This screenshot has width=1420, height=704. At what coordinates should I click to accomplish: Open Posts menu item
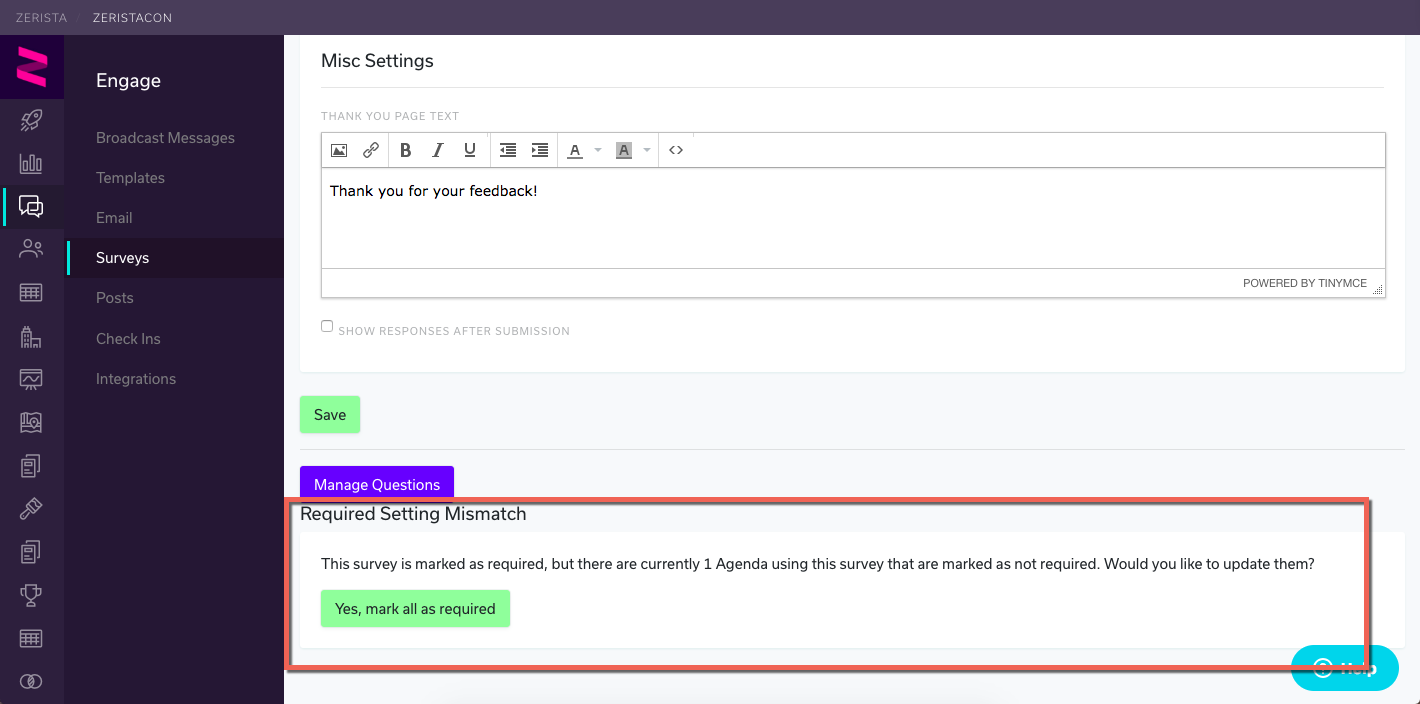(114, 298)
